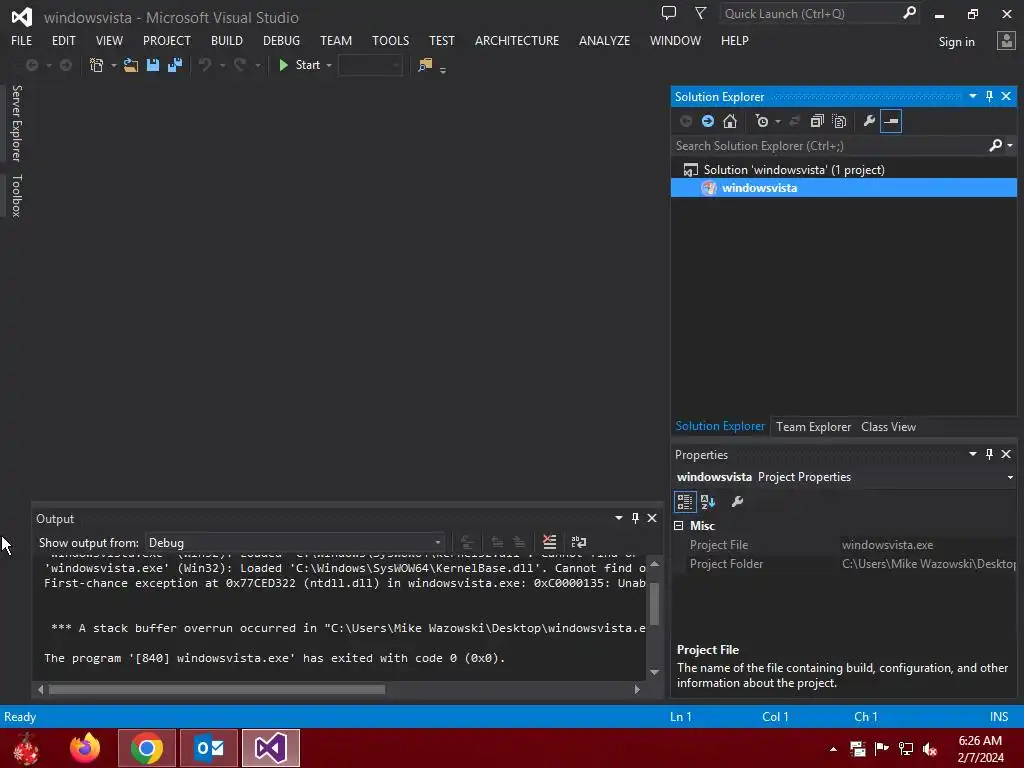Screen dimensions: 1024x768
Task: Click Solution Explorer Properties wrench icon
Action: point(869,121)
